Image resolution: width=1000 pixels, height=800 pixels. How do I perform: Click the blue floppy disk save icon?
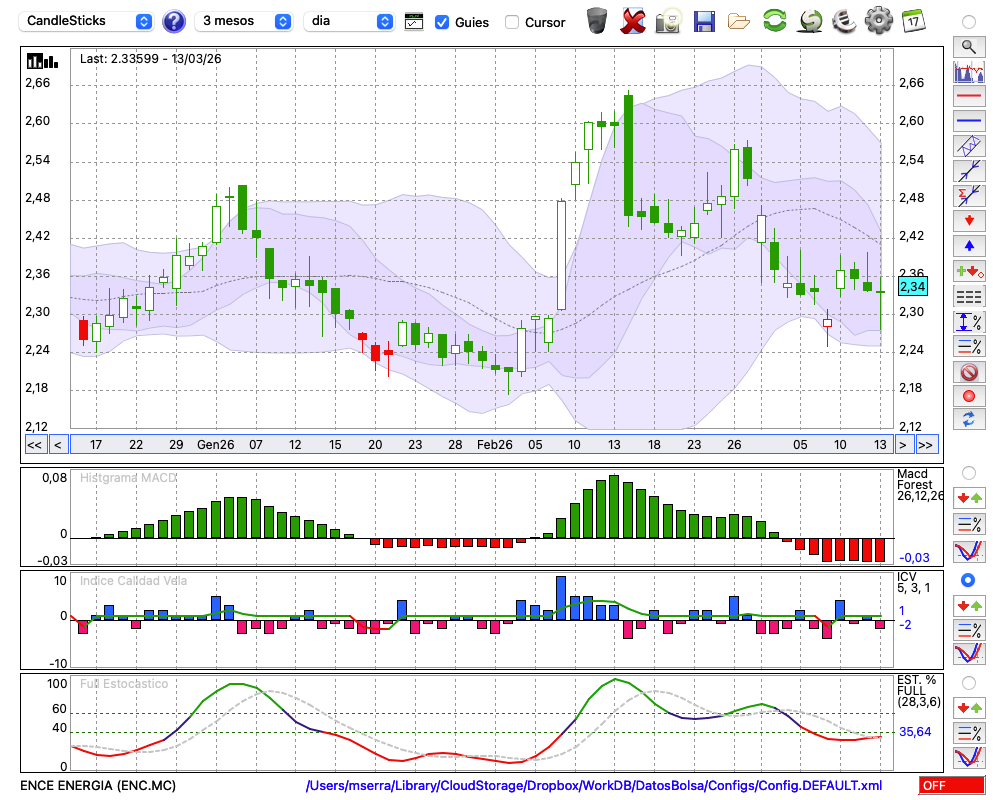[704, 21]
